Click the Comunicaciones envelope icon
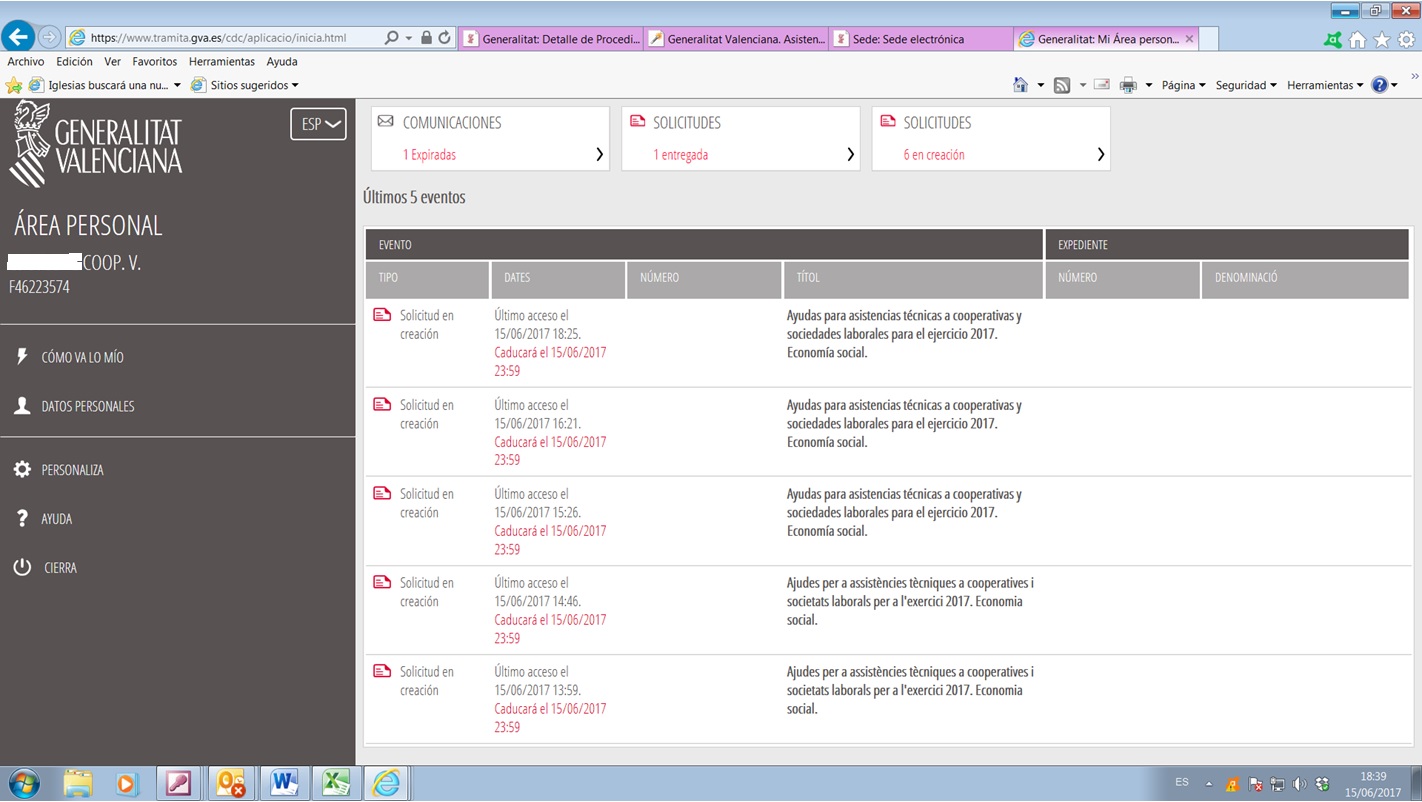This screenshot has height=802, width=1422. [386, 121]
